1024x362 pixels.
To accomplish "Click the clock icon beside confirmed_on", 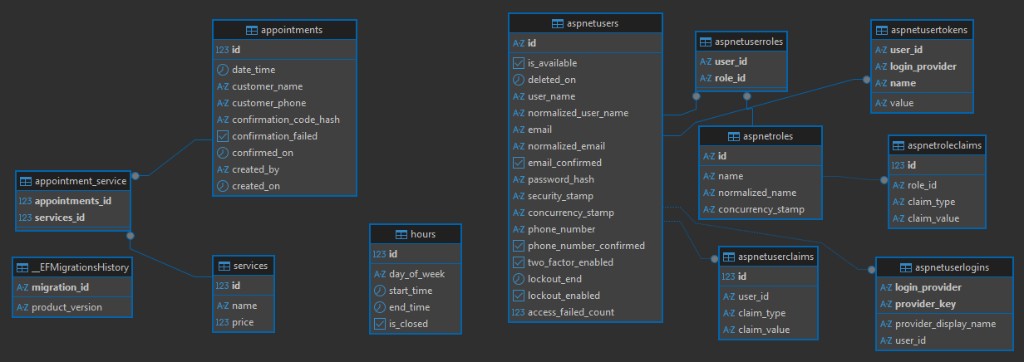I will (223, 153).
